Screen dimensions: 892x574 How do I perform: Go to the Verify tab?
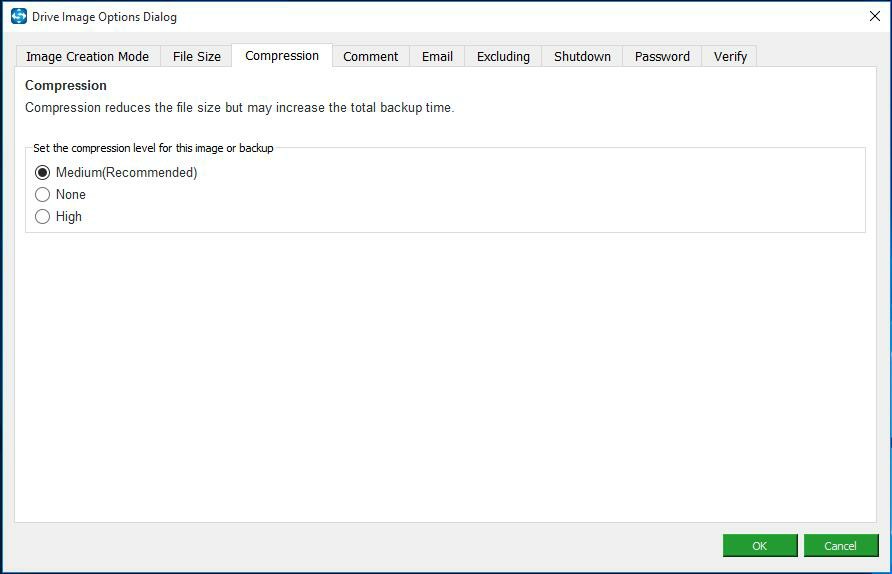pyautogui.click(x=730, y=56)
